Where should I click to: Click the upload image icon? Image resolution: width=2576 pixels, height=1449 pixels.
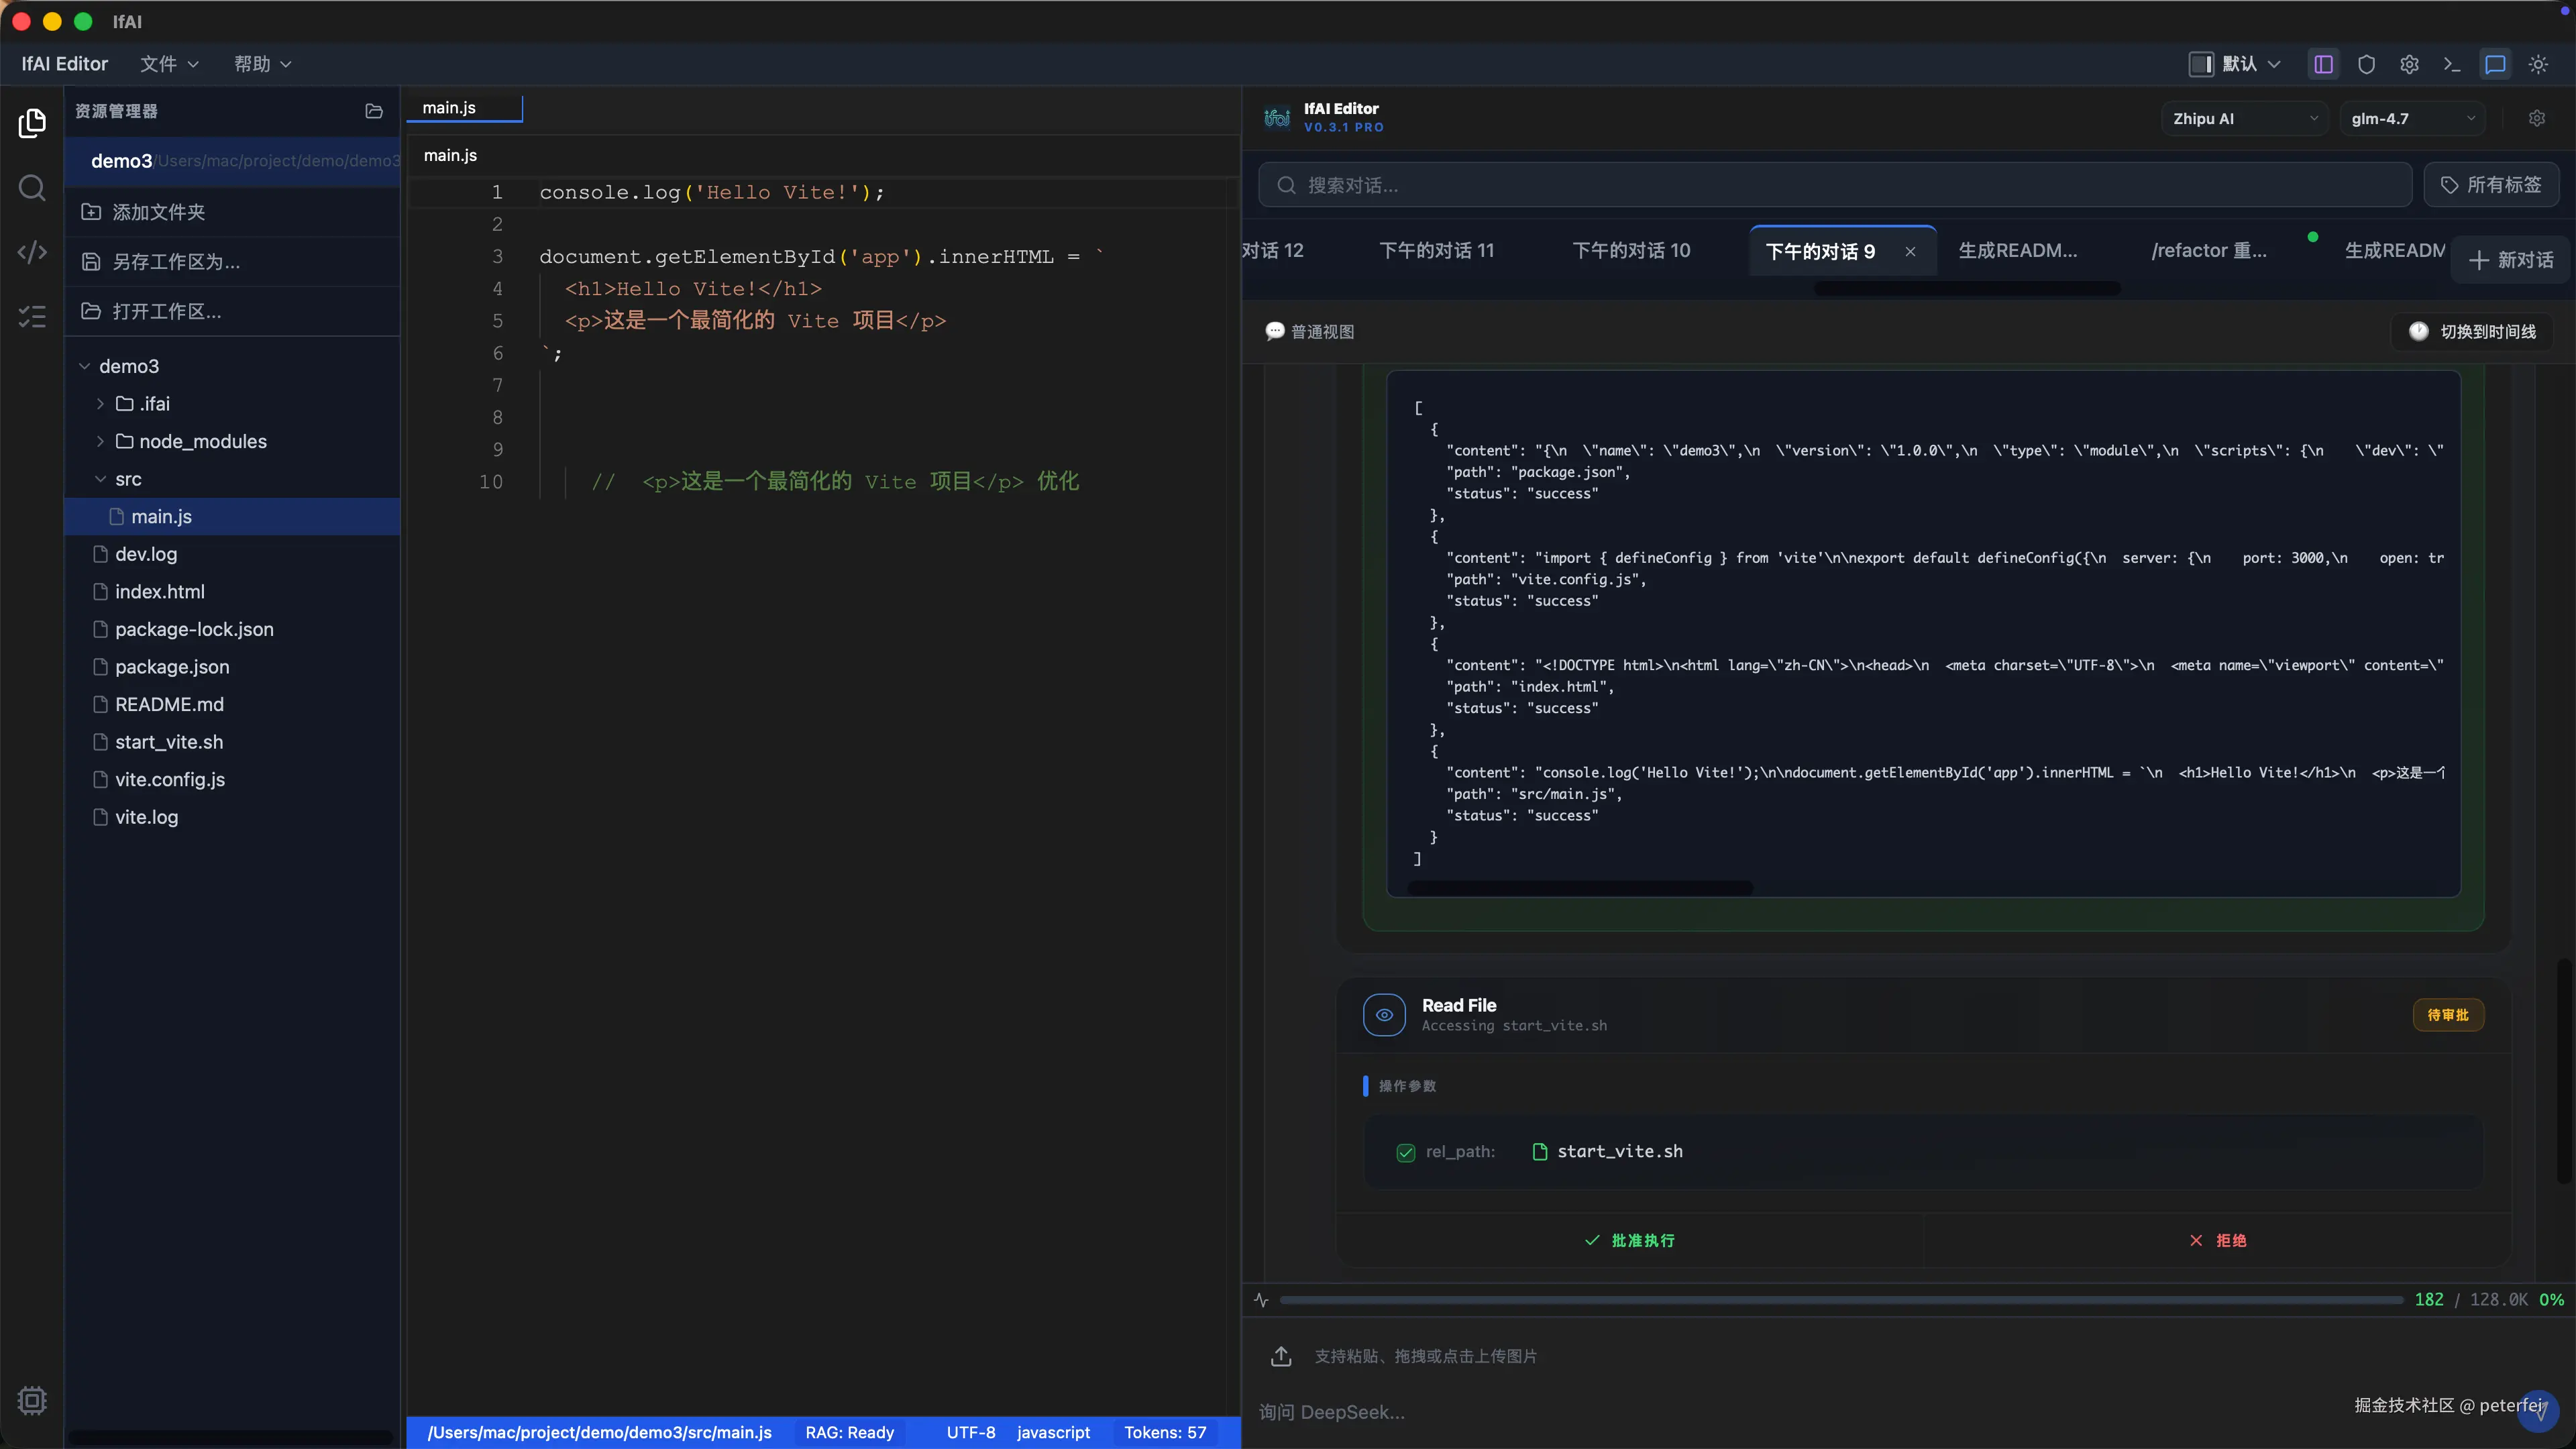(1281, 1356)
